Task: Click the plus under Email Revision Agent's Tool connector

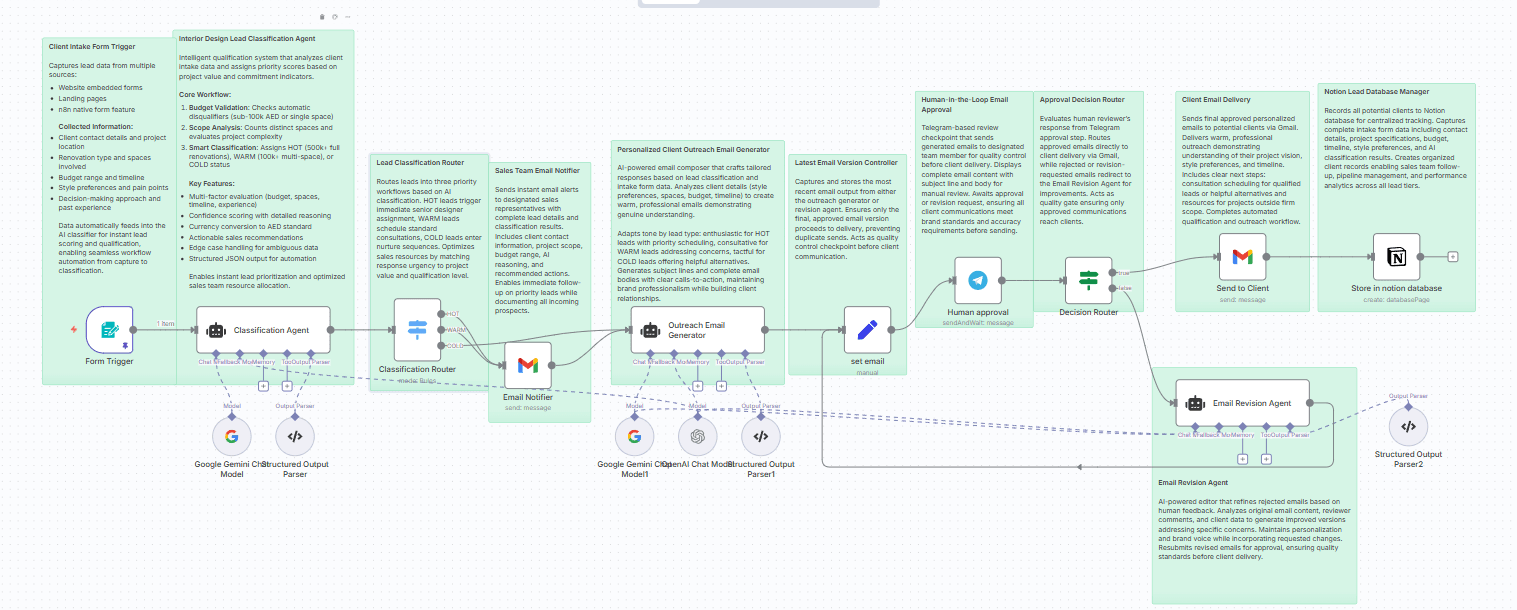Action: click(1266, 459)
